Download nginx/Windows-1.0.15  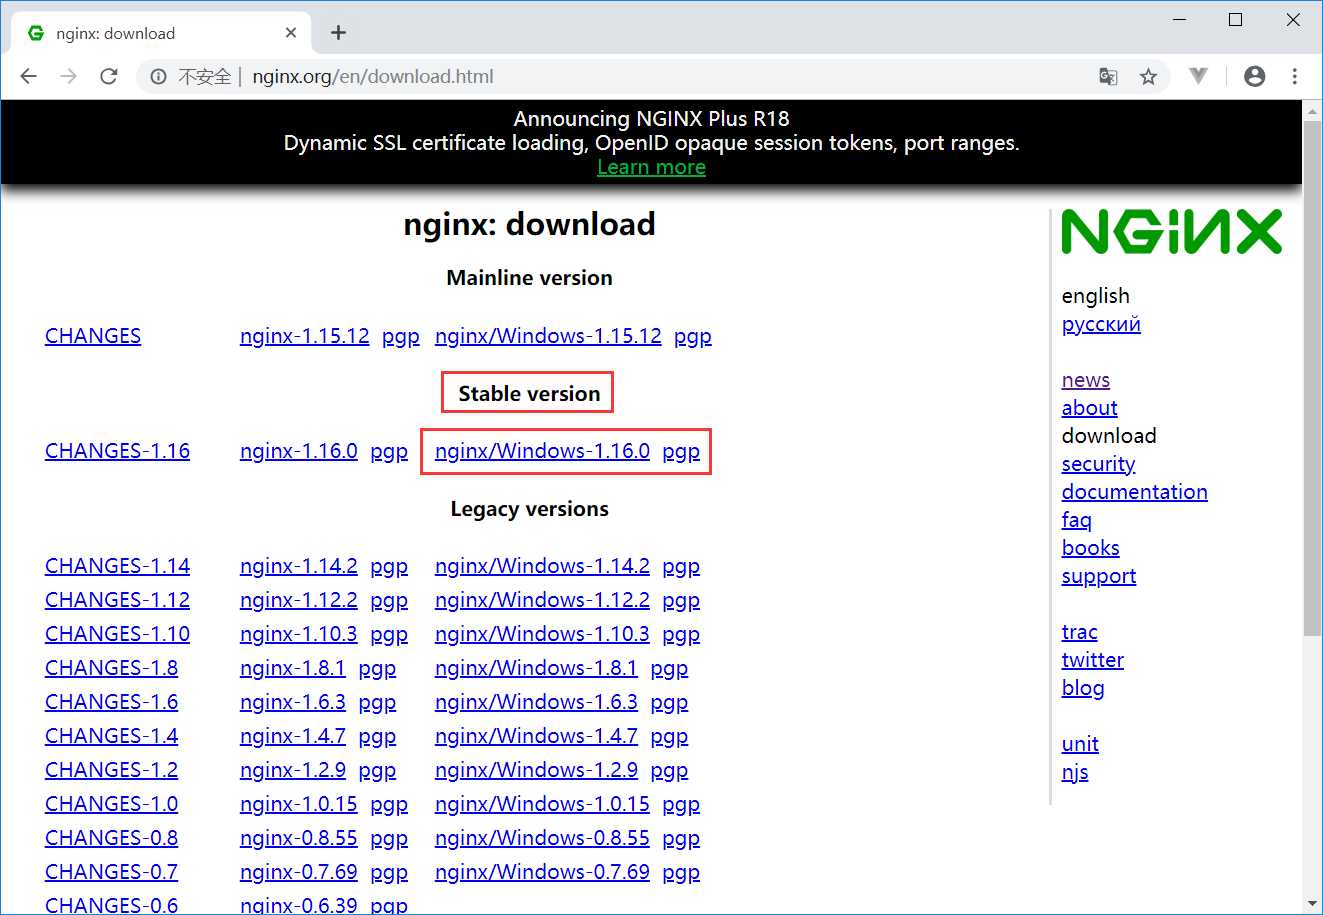pos(542,804)
